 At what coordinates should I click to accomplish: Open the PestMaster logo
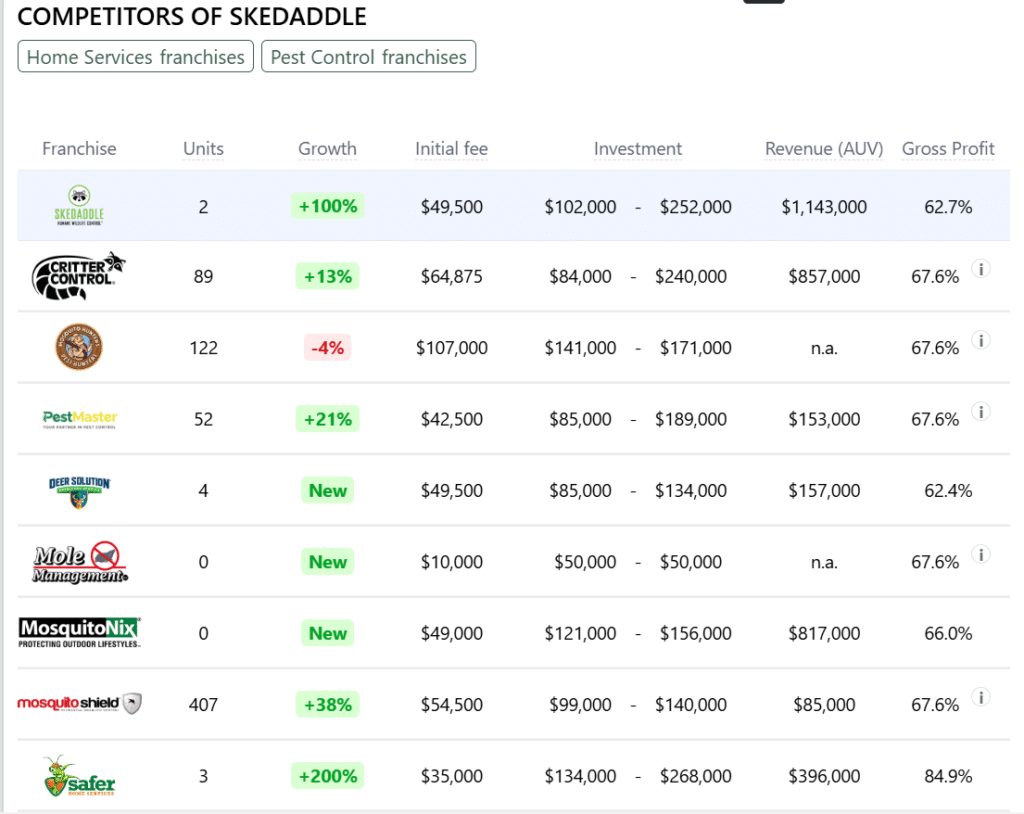pos(80,419)
